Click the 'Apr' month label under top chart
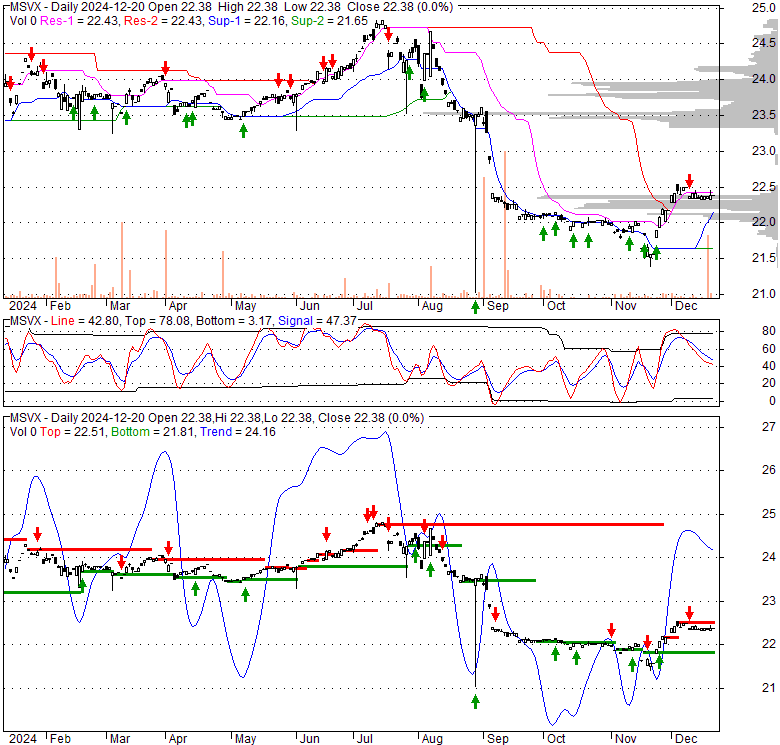Viewport: 780px width, 745px height. coord(178,306)
